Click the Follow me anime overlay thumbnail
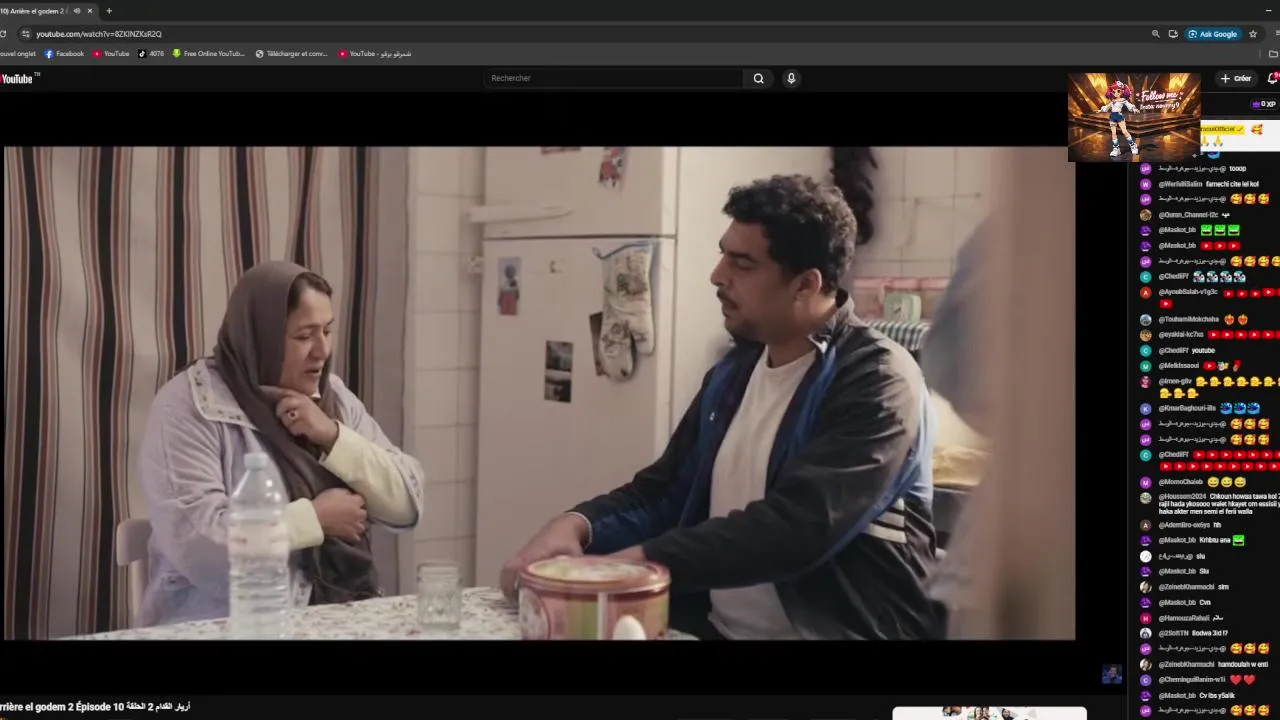Image resolution: width=1280 pixels, height=720 pixels. pos(1134,117)
